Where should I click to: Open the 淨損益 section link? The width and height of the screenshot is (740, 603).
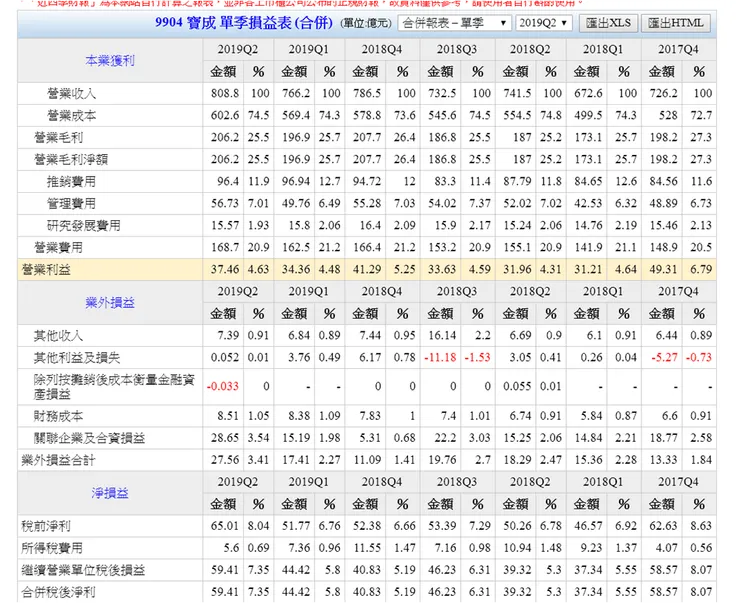pyautogui.click(x=110, y=493)
